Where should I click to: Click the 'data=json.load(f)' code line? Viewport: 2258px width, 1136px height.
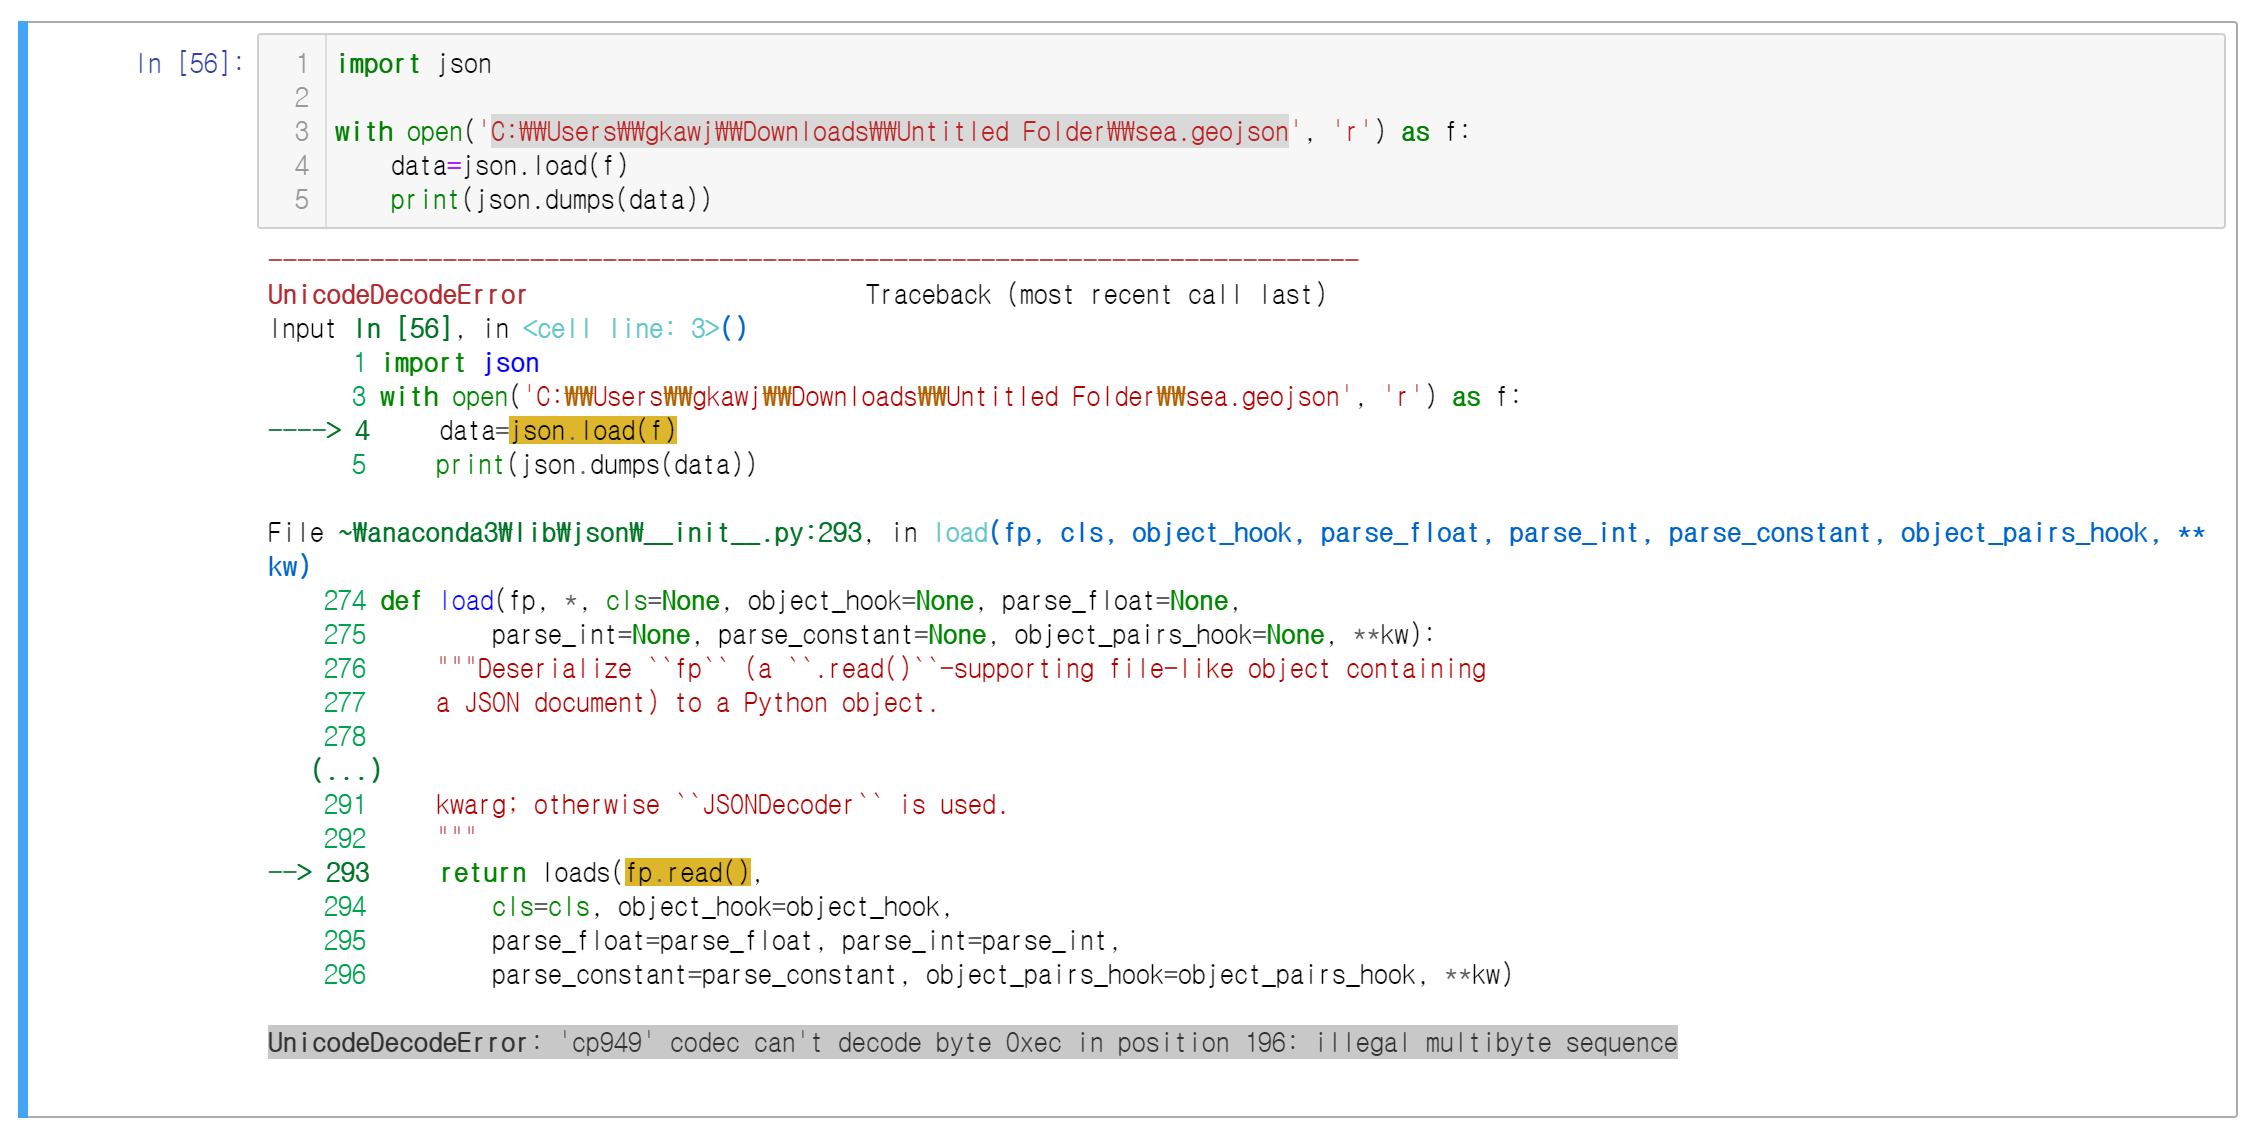click(508, 166)
